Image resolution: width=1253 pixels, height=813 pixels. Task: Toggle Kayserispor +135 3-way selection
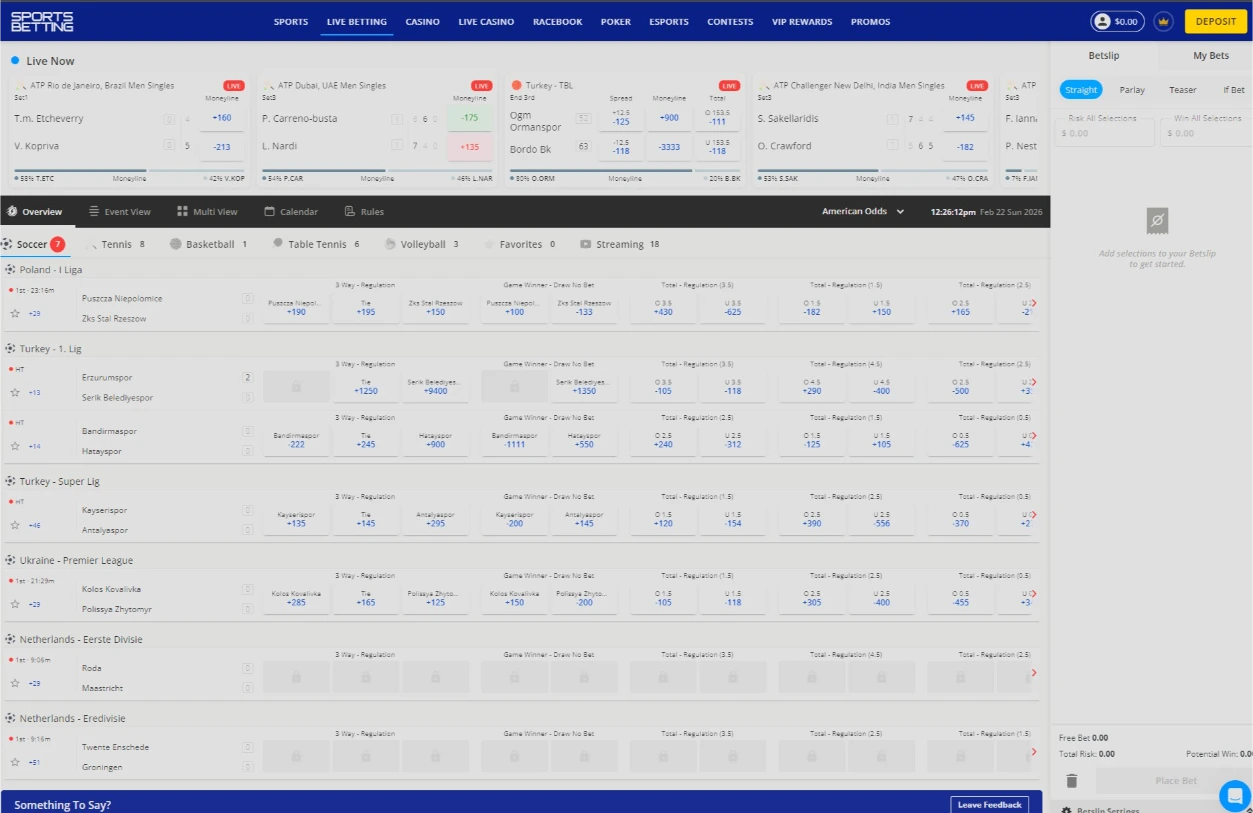tap(296, 519)
